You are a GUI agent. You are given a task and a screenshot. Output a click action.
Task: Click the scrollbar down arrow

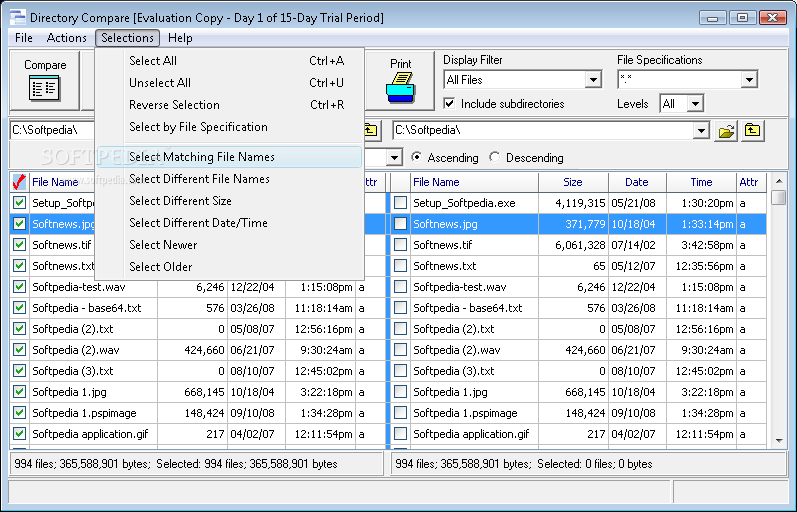[x=779, y=441]
